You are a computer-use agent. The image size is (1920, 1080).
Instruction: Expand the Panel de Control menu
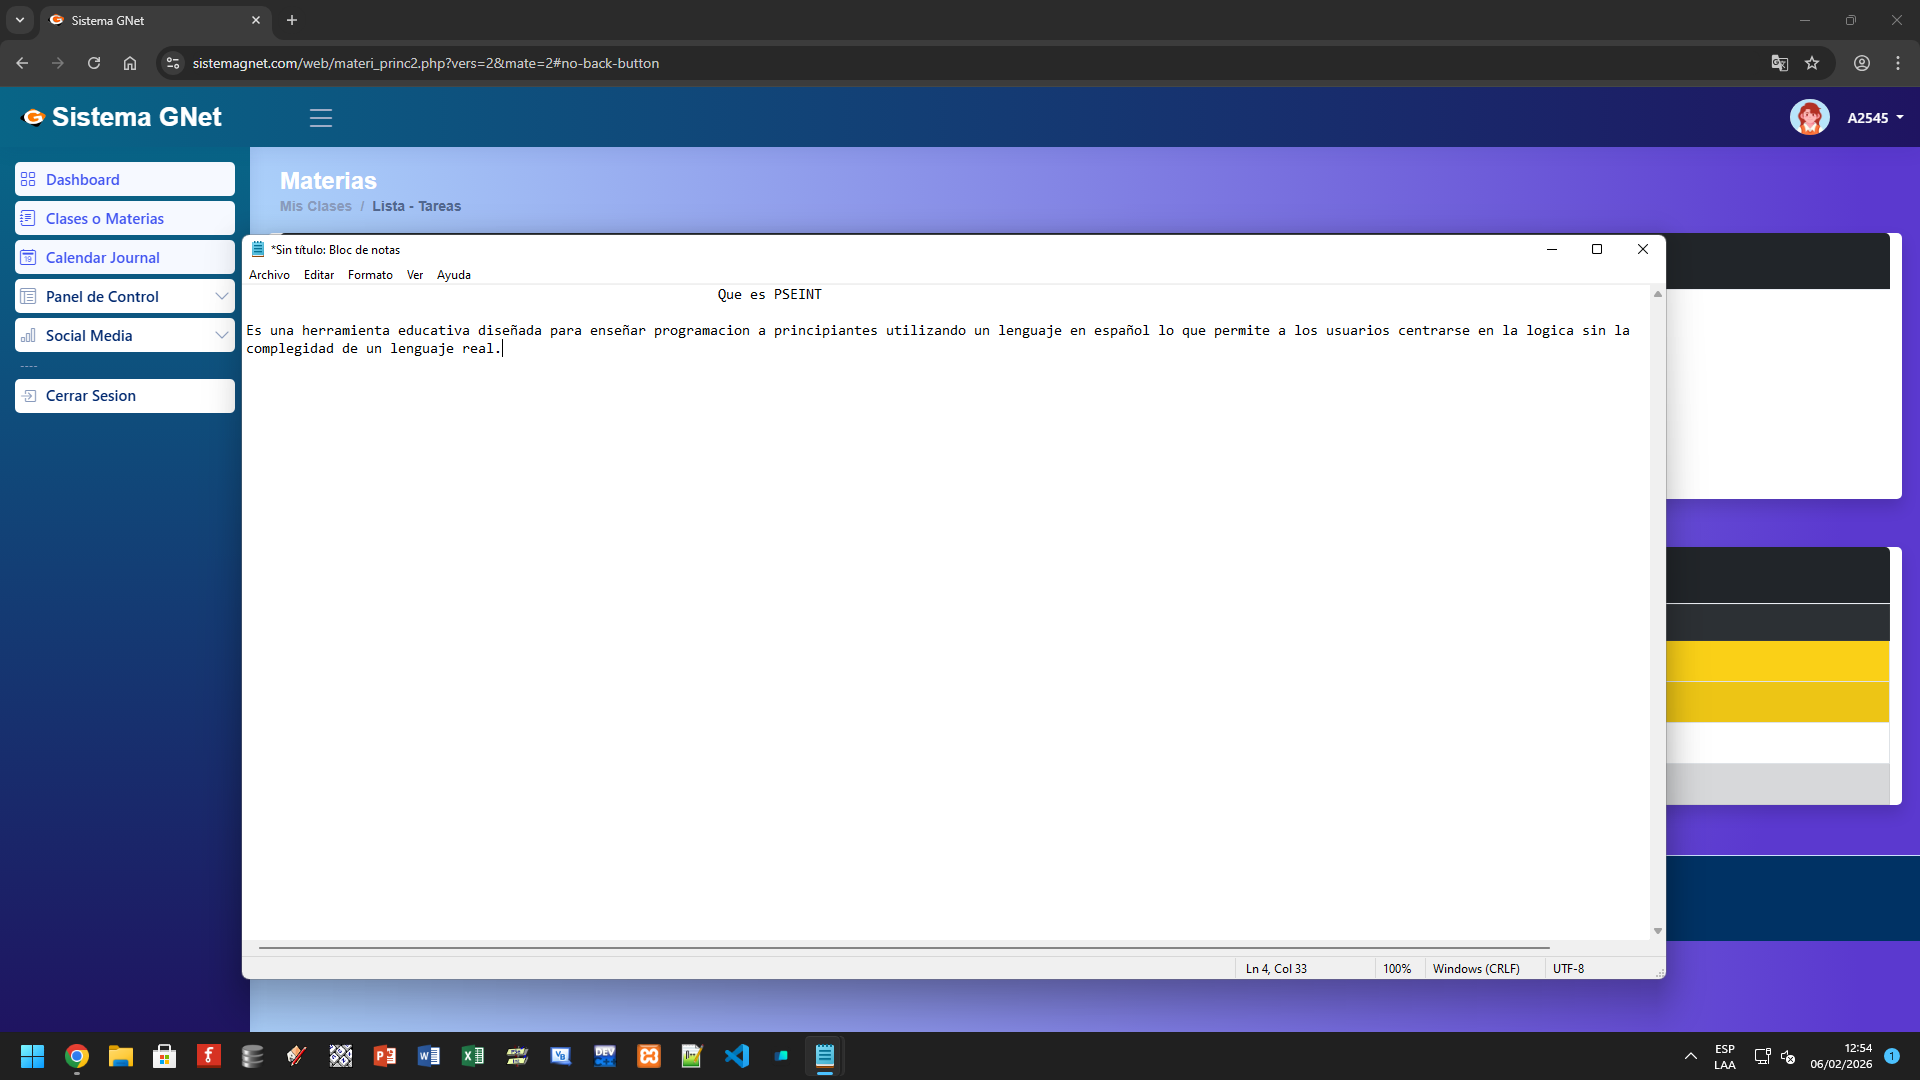point(124,297)
